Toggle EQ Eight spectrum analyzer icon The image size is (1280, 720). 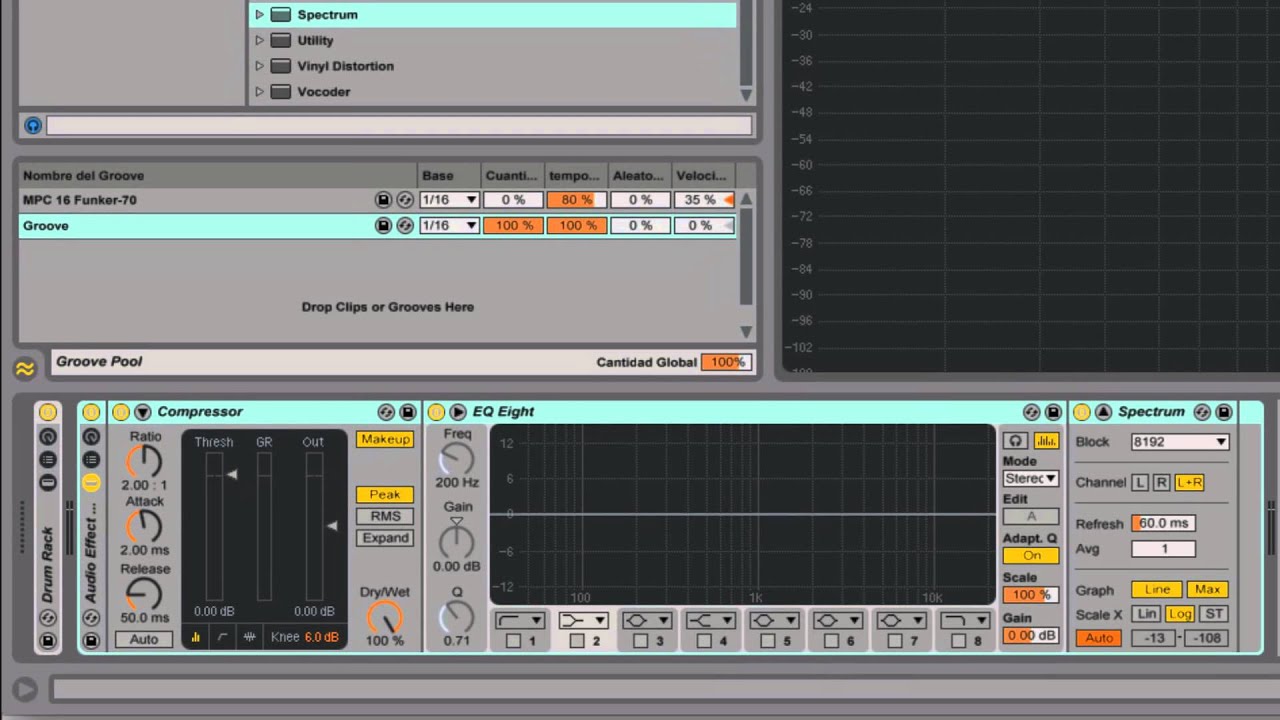click(1046, 441)
